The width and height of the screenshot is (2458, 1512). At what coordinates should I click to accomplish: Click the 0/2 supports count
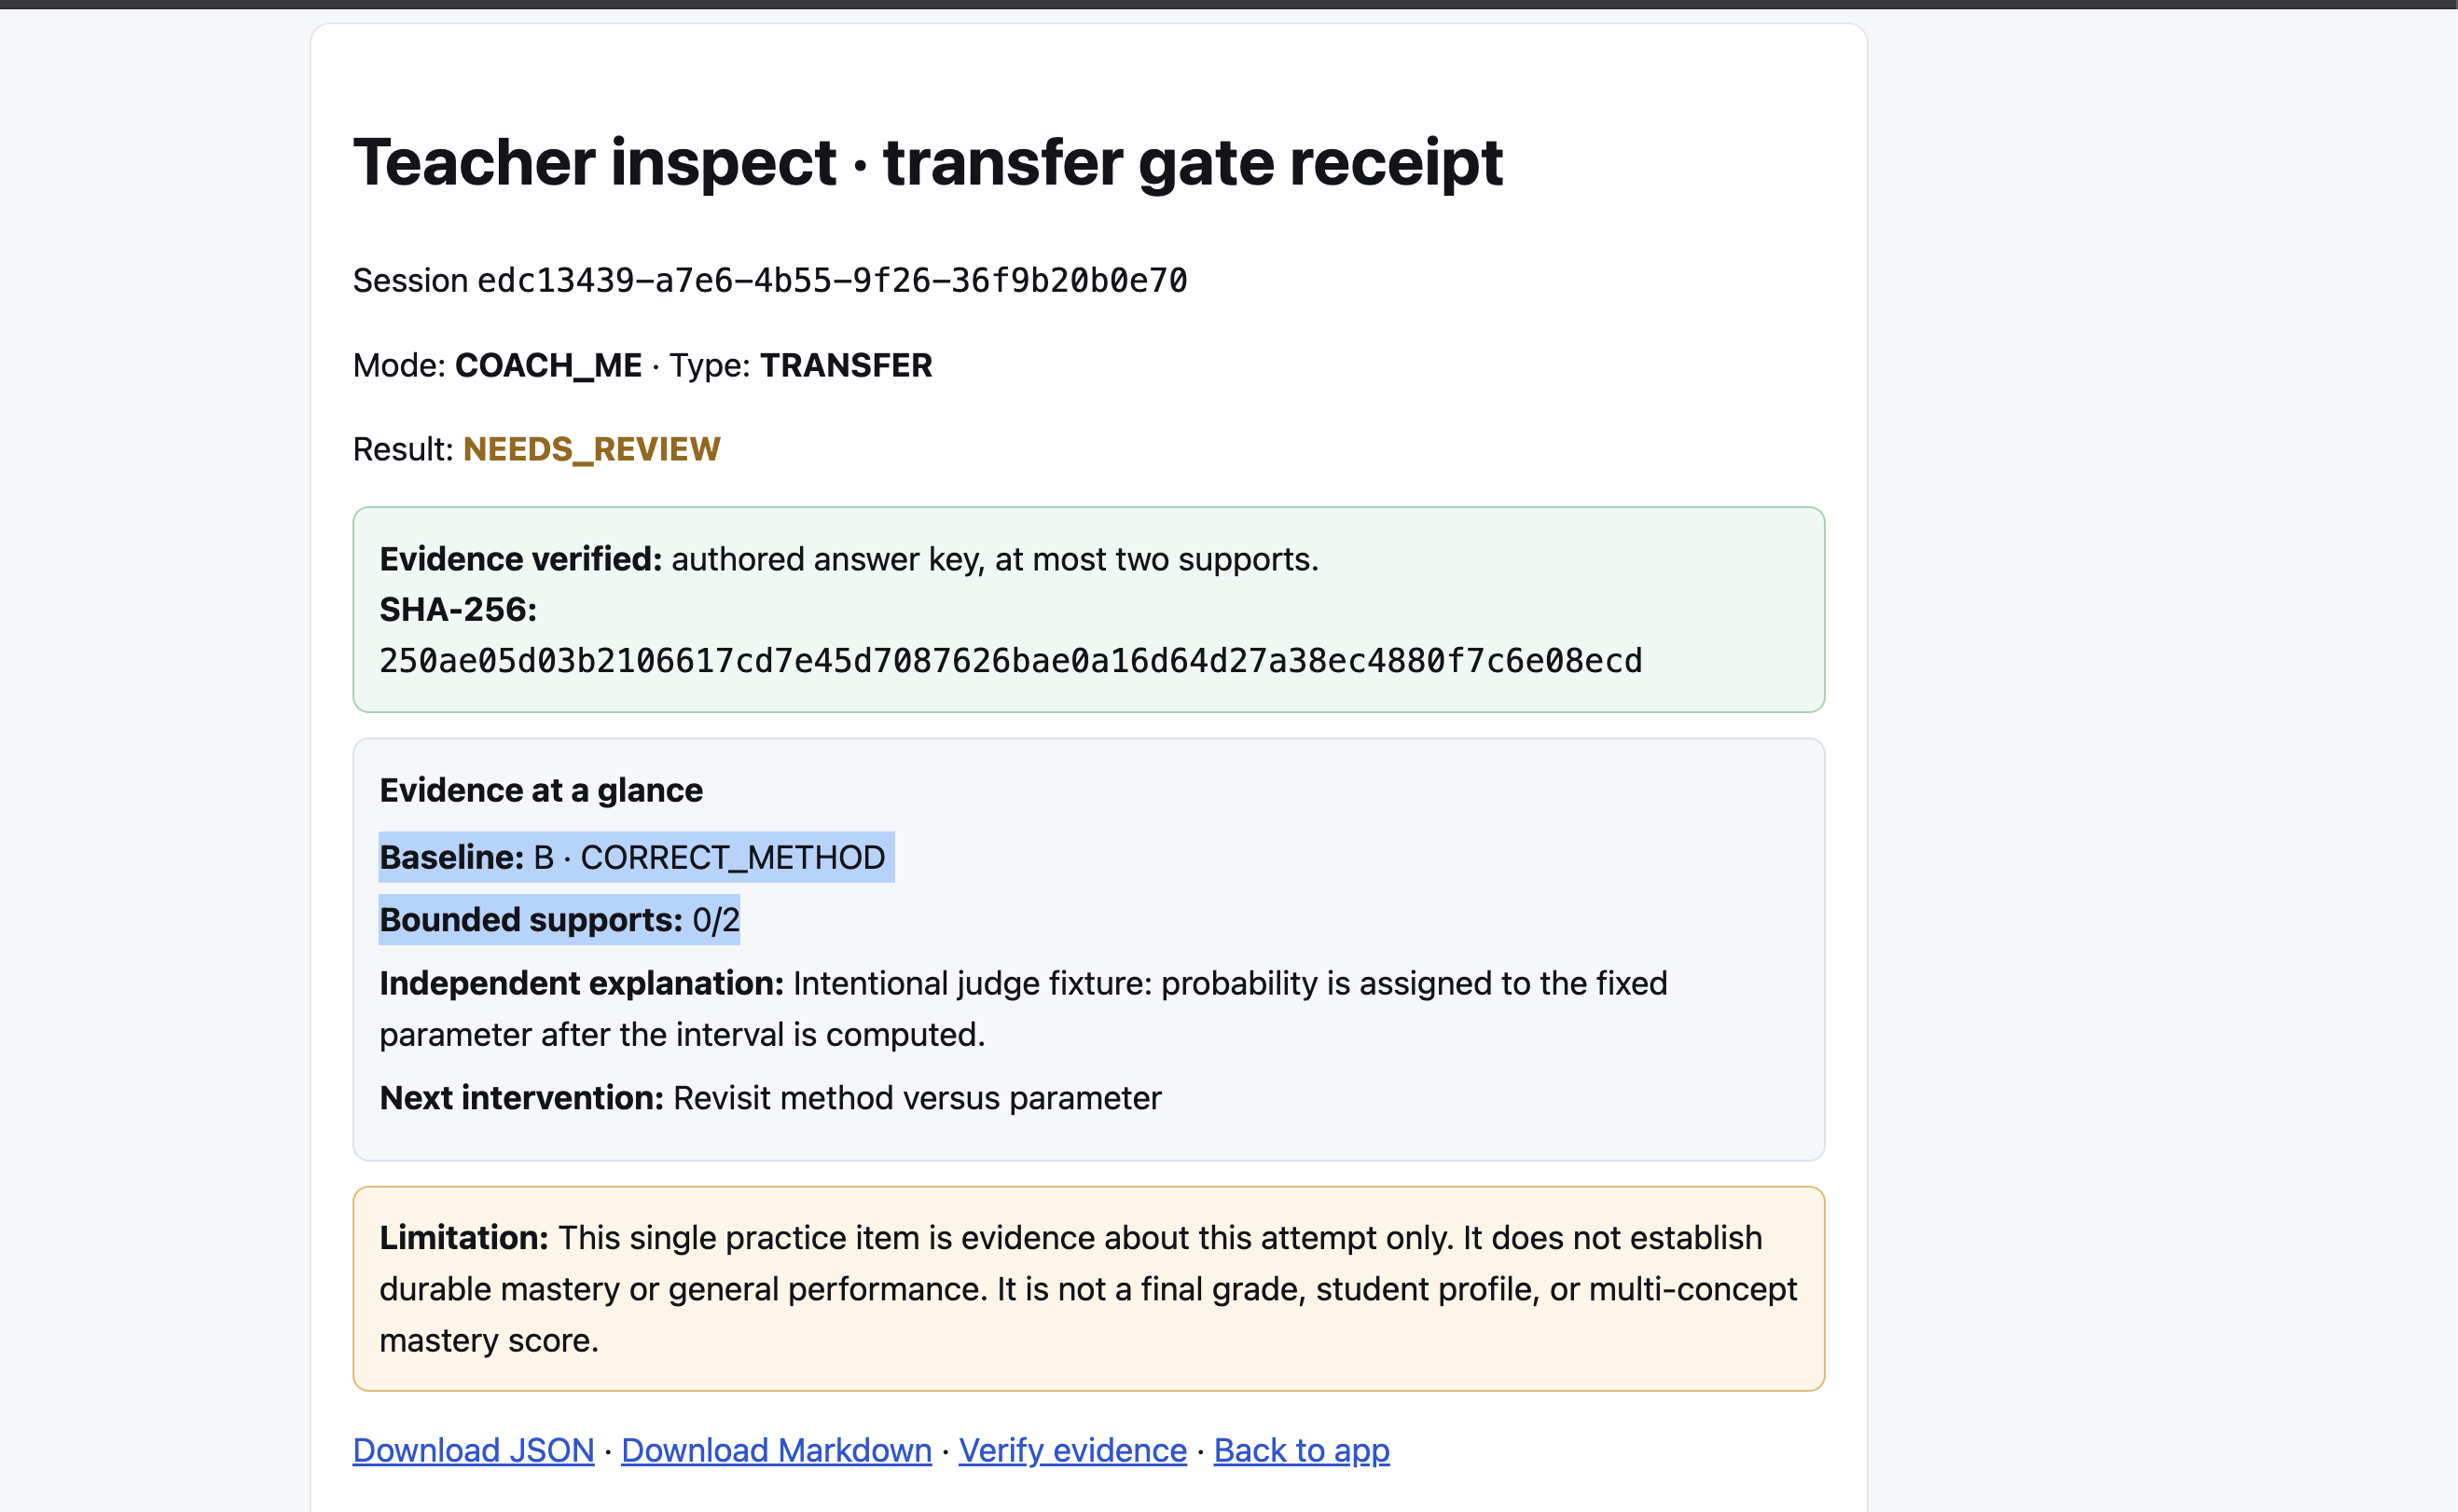click(x=716, y=919)
